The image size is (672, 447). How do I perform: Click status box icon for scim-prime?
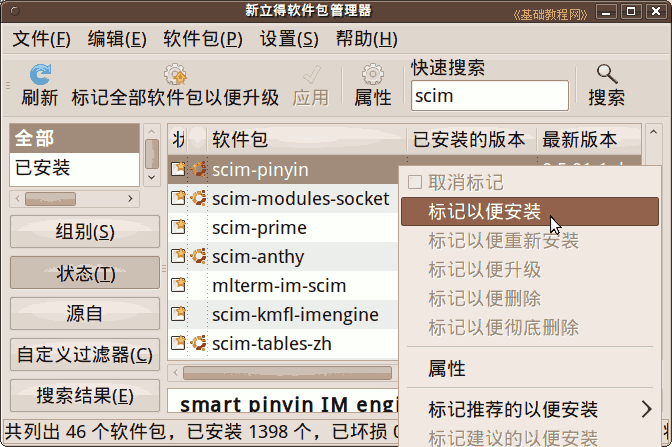point(178,227)
